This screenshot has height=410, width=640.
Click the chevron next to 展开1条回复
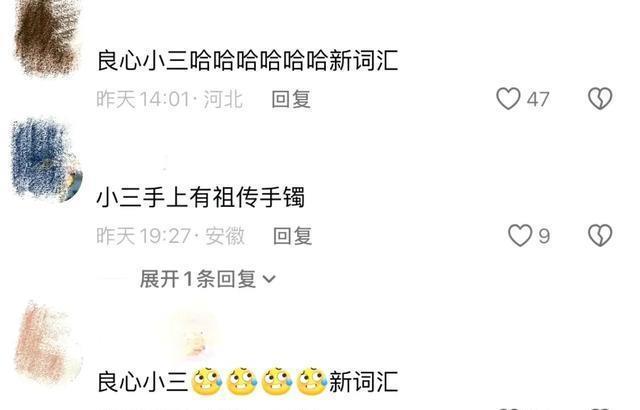tap(269, 279)
